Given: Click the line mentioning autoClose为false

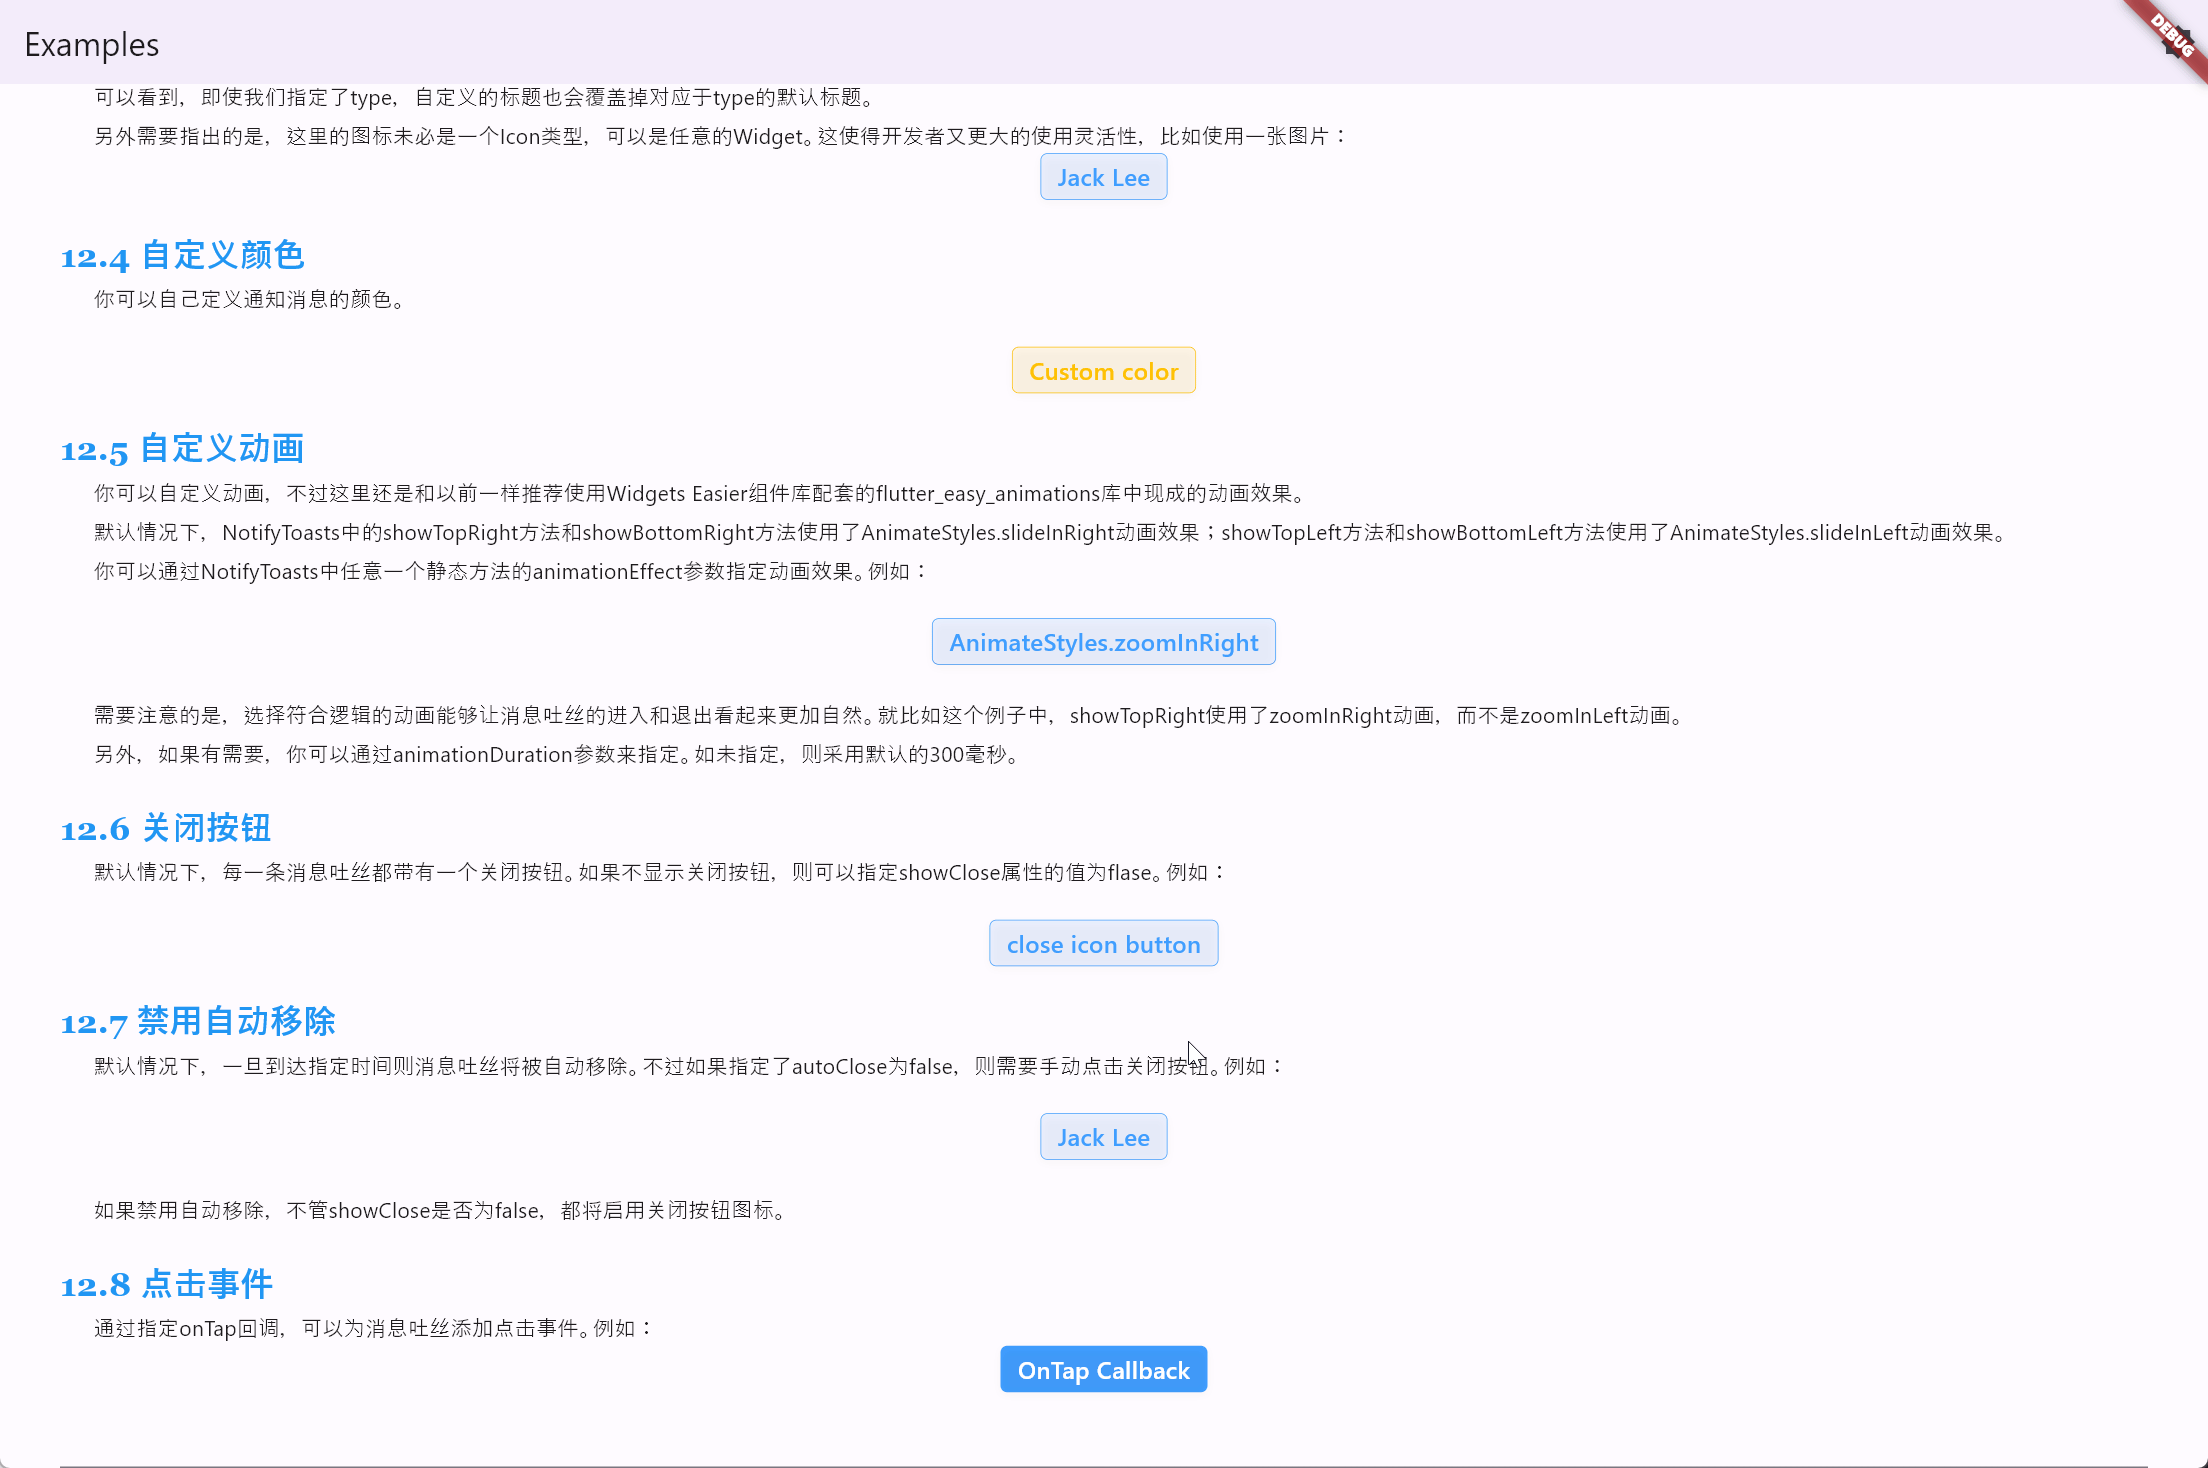Looking at the screenshot, I should 688,1067.
